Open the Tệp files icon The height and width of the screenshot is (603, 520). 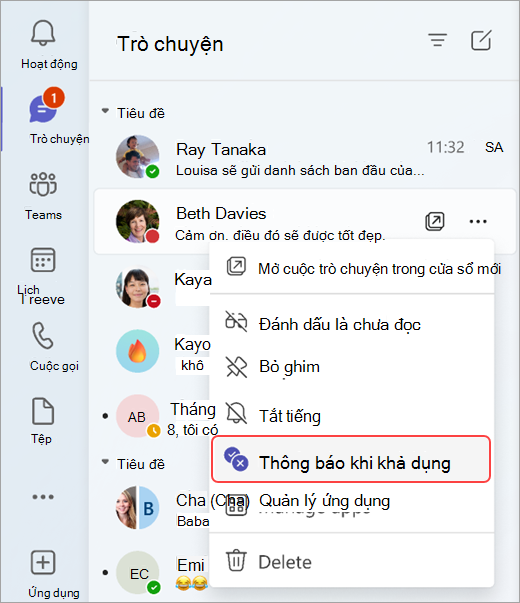43,411
